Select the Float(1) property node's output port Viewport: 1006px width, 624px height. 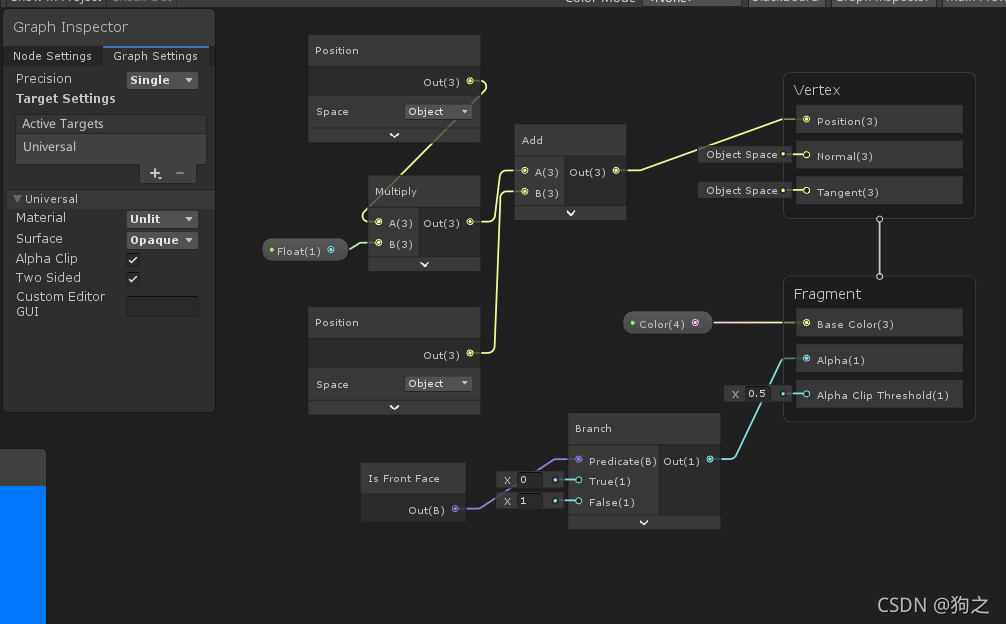[333, 250]
